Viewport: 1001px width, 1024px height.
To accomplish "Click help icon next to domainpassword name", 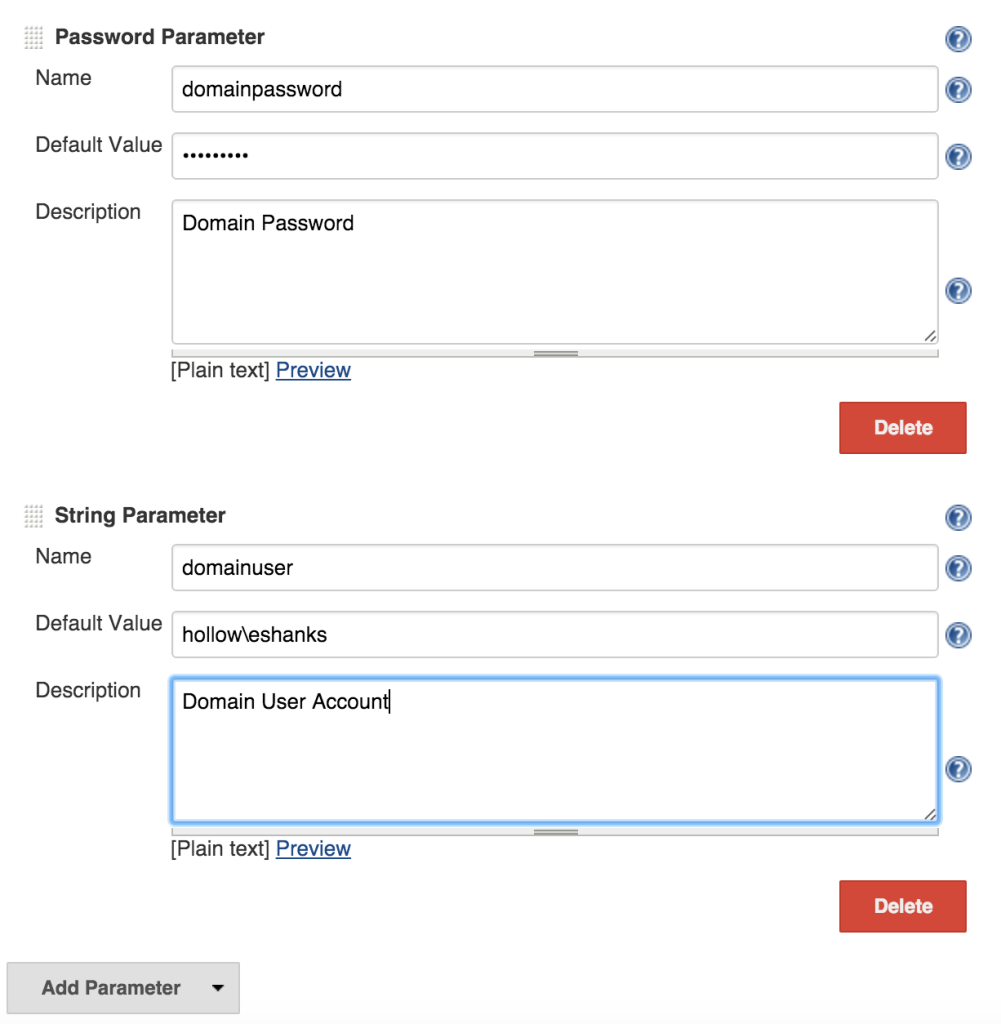I will tap(958, 90).
